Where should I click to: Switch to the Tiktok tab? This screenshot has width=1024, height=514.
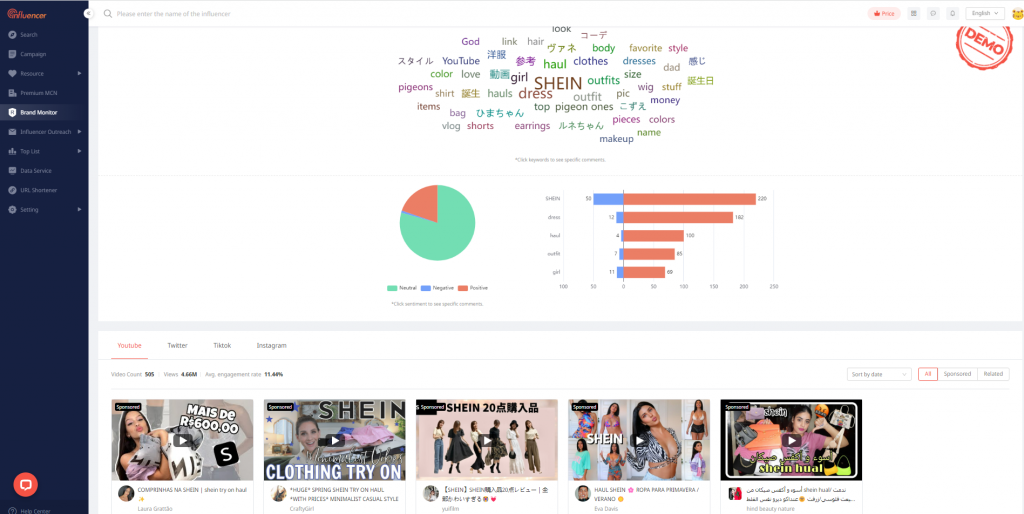point(222,345)
